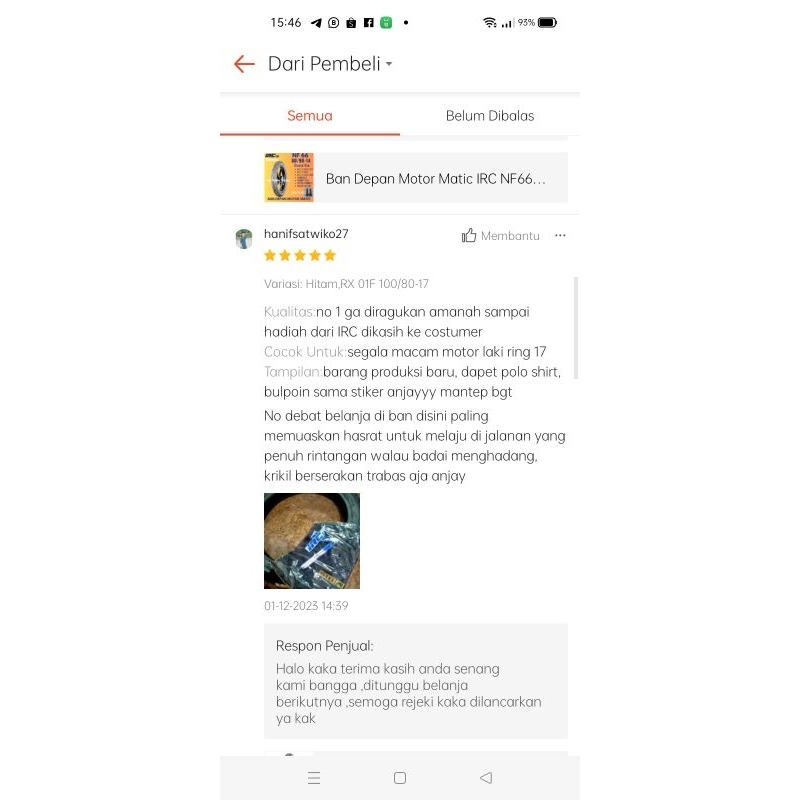
Task: Tap the battery indicator in status bar
Action: 547,22
